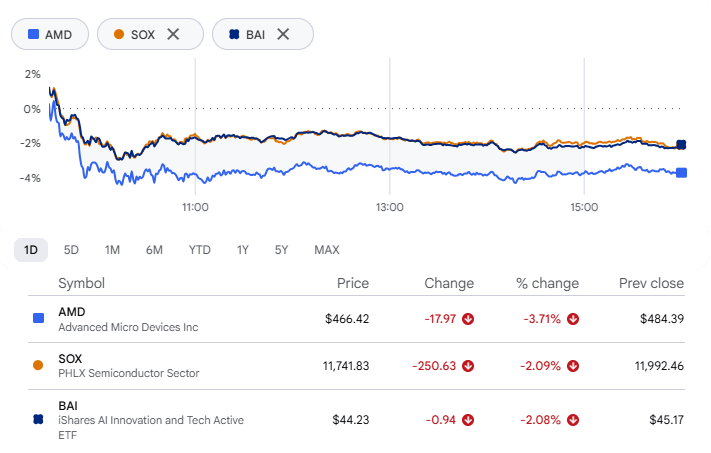
Task: Click Advanced Micro Devices Inc name
Action: point(128,327)
